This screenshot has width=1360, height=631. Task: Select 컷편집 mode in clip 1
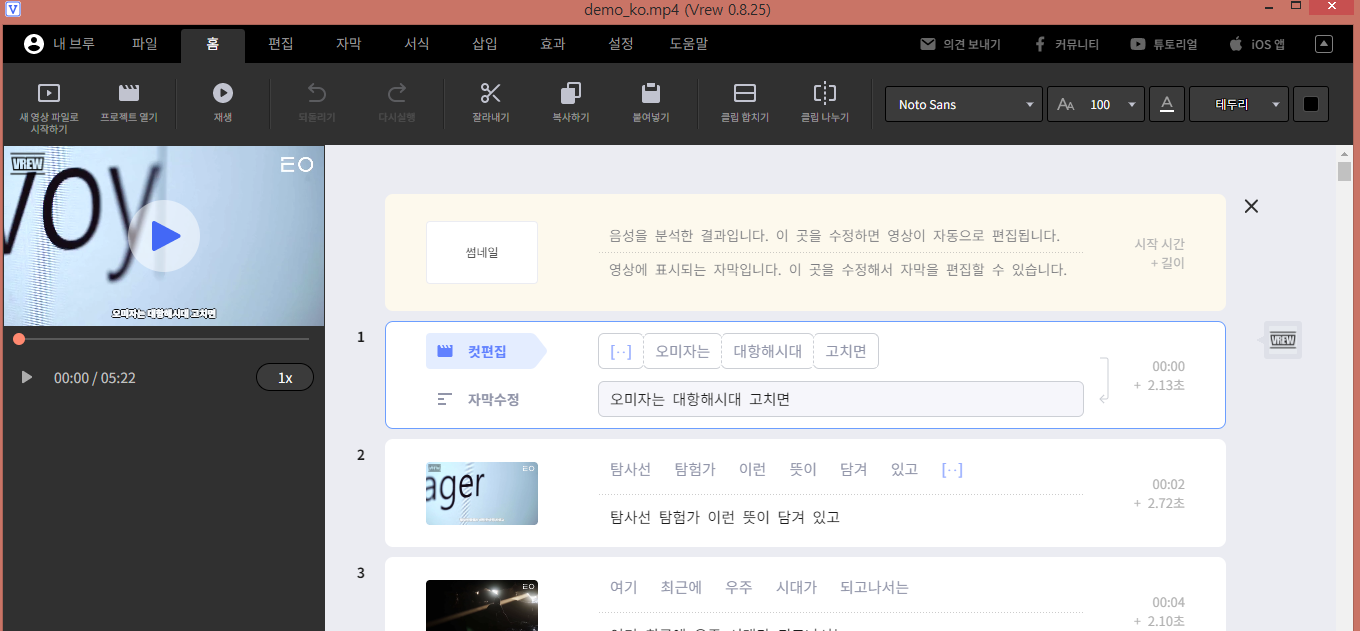pyautogui.click(x=486, y=351)
